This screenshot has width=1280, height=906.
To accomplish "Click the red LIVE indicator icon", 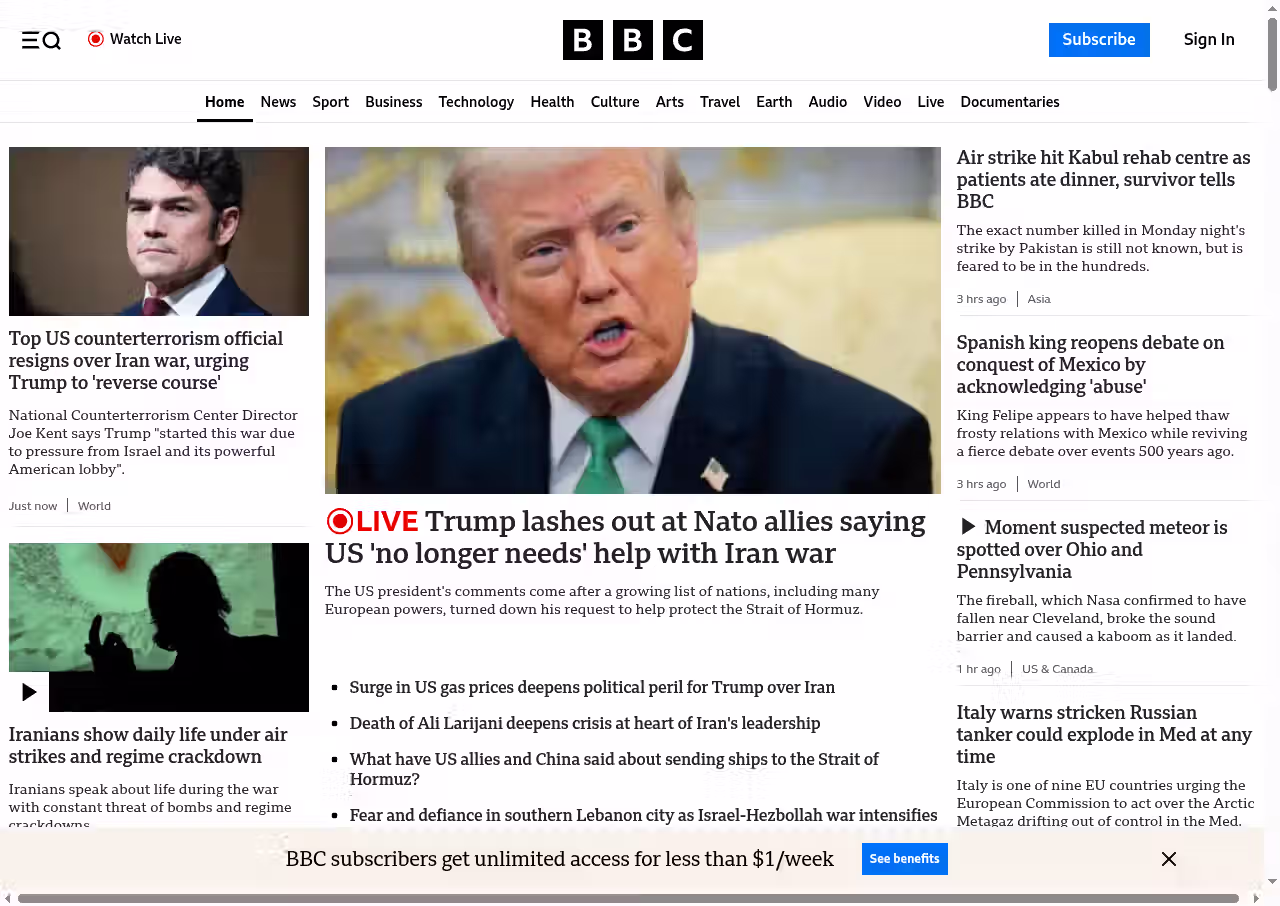I will 340,521.
